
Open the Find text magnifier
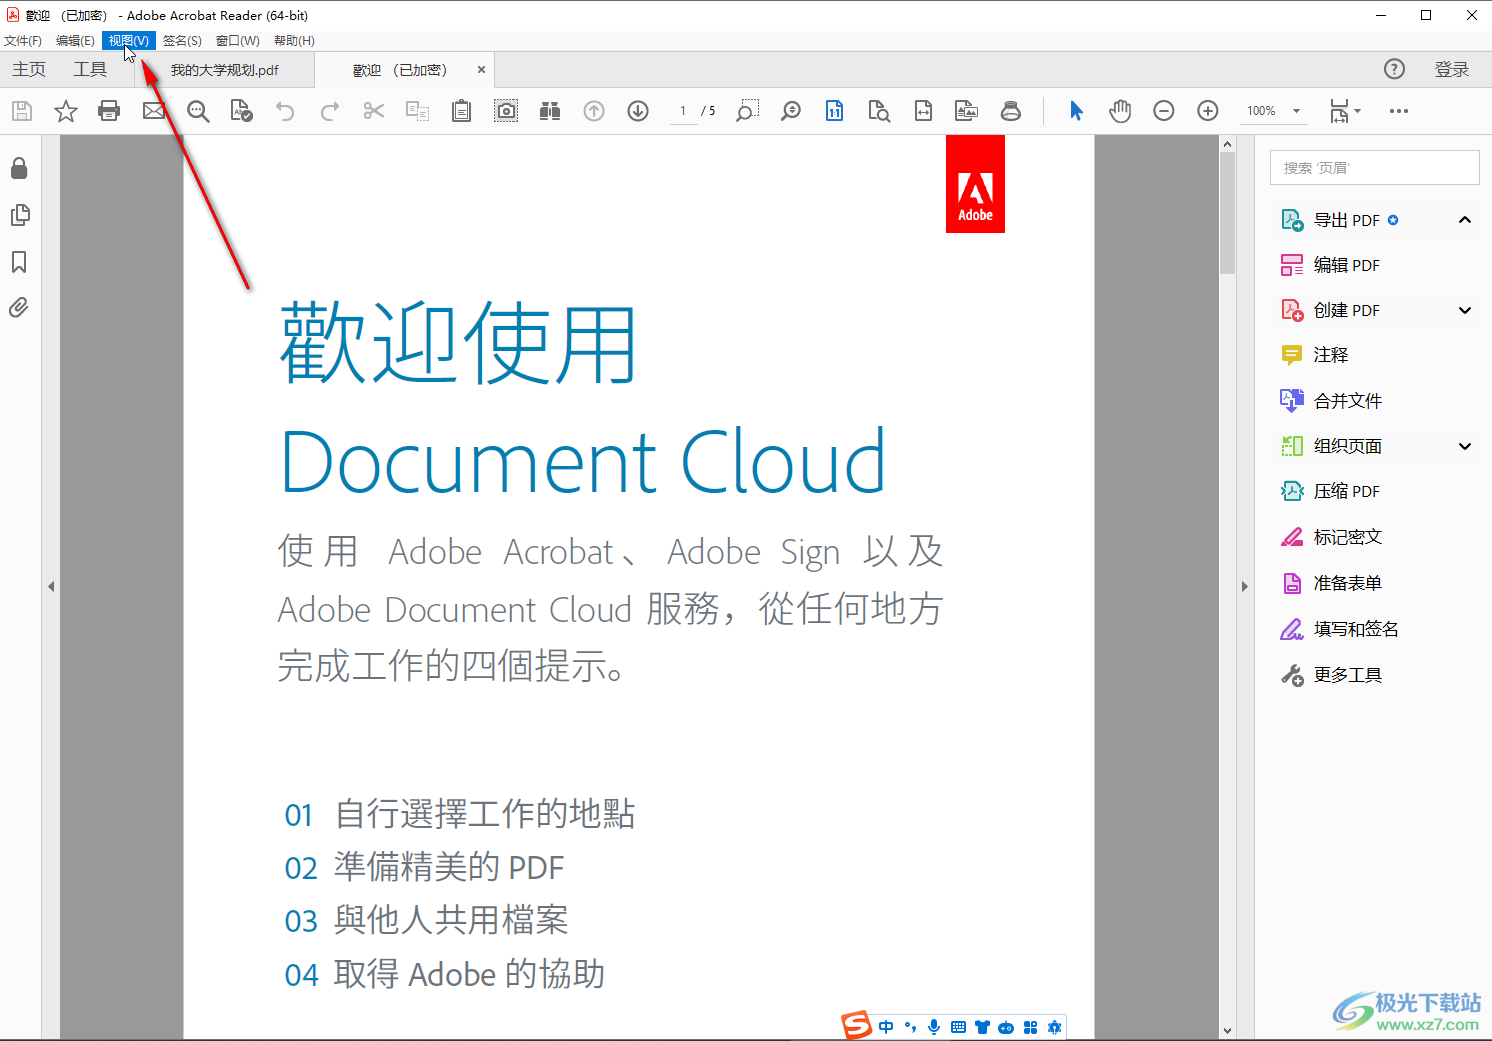[x=198, y=111]
